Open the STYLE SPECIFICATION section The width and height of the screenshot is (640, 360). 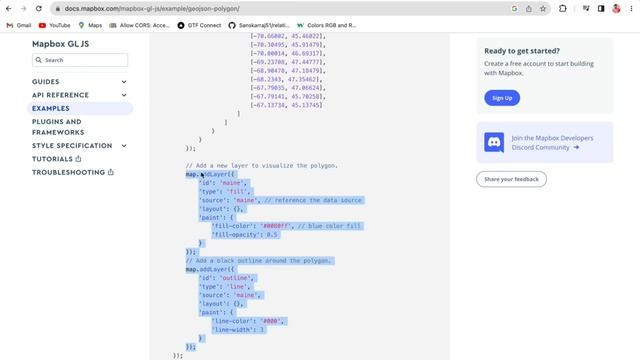[x=72, y=146]
